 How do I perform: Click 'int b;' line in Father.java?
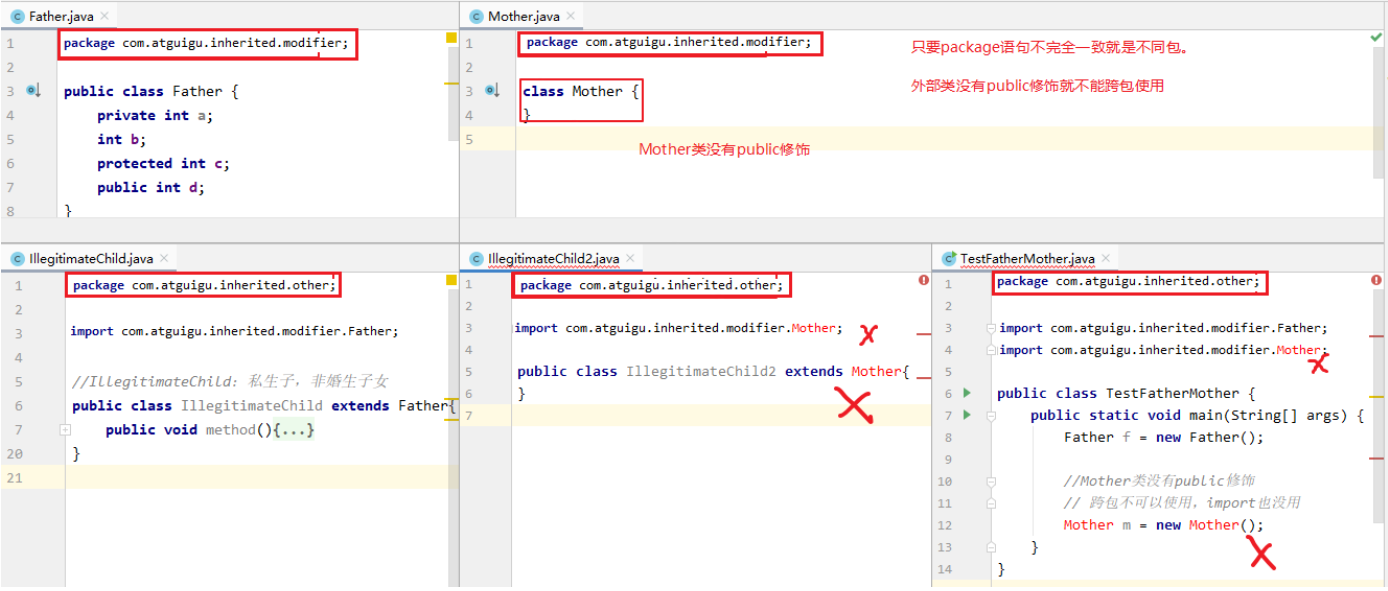(x=122, y=140)
